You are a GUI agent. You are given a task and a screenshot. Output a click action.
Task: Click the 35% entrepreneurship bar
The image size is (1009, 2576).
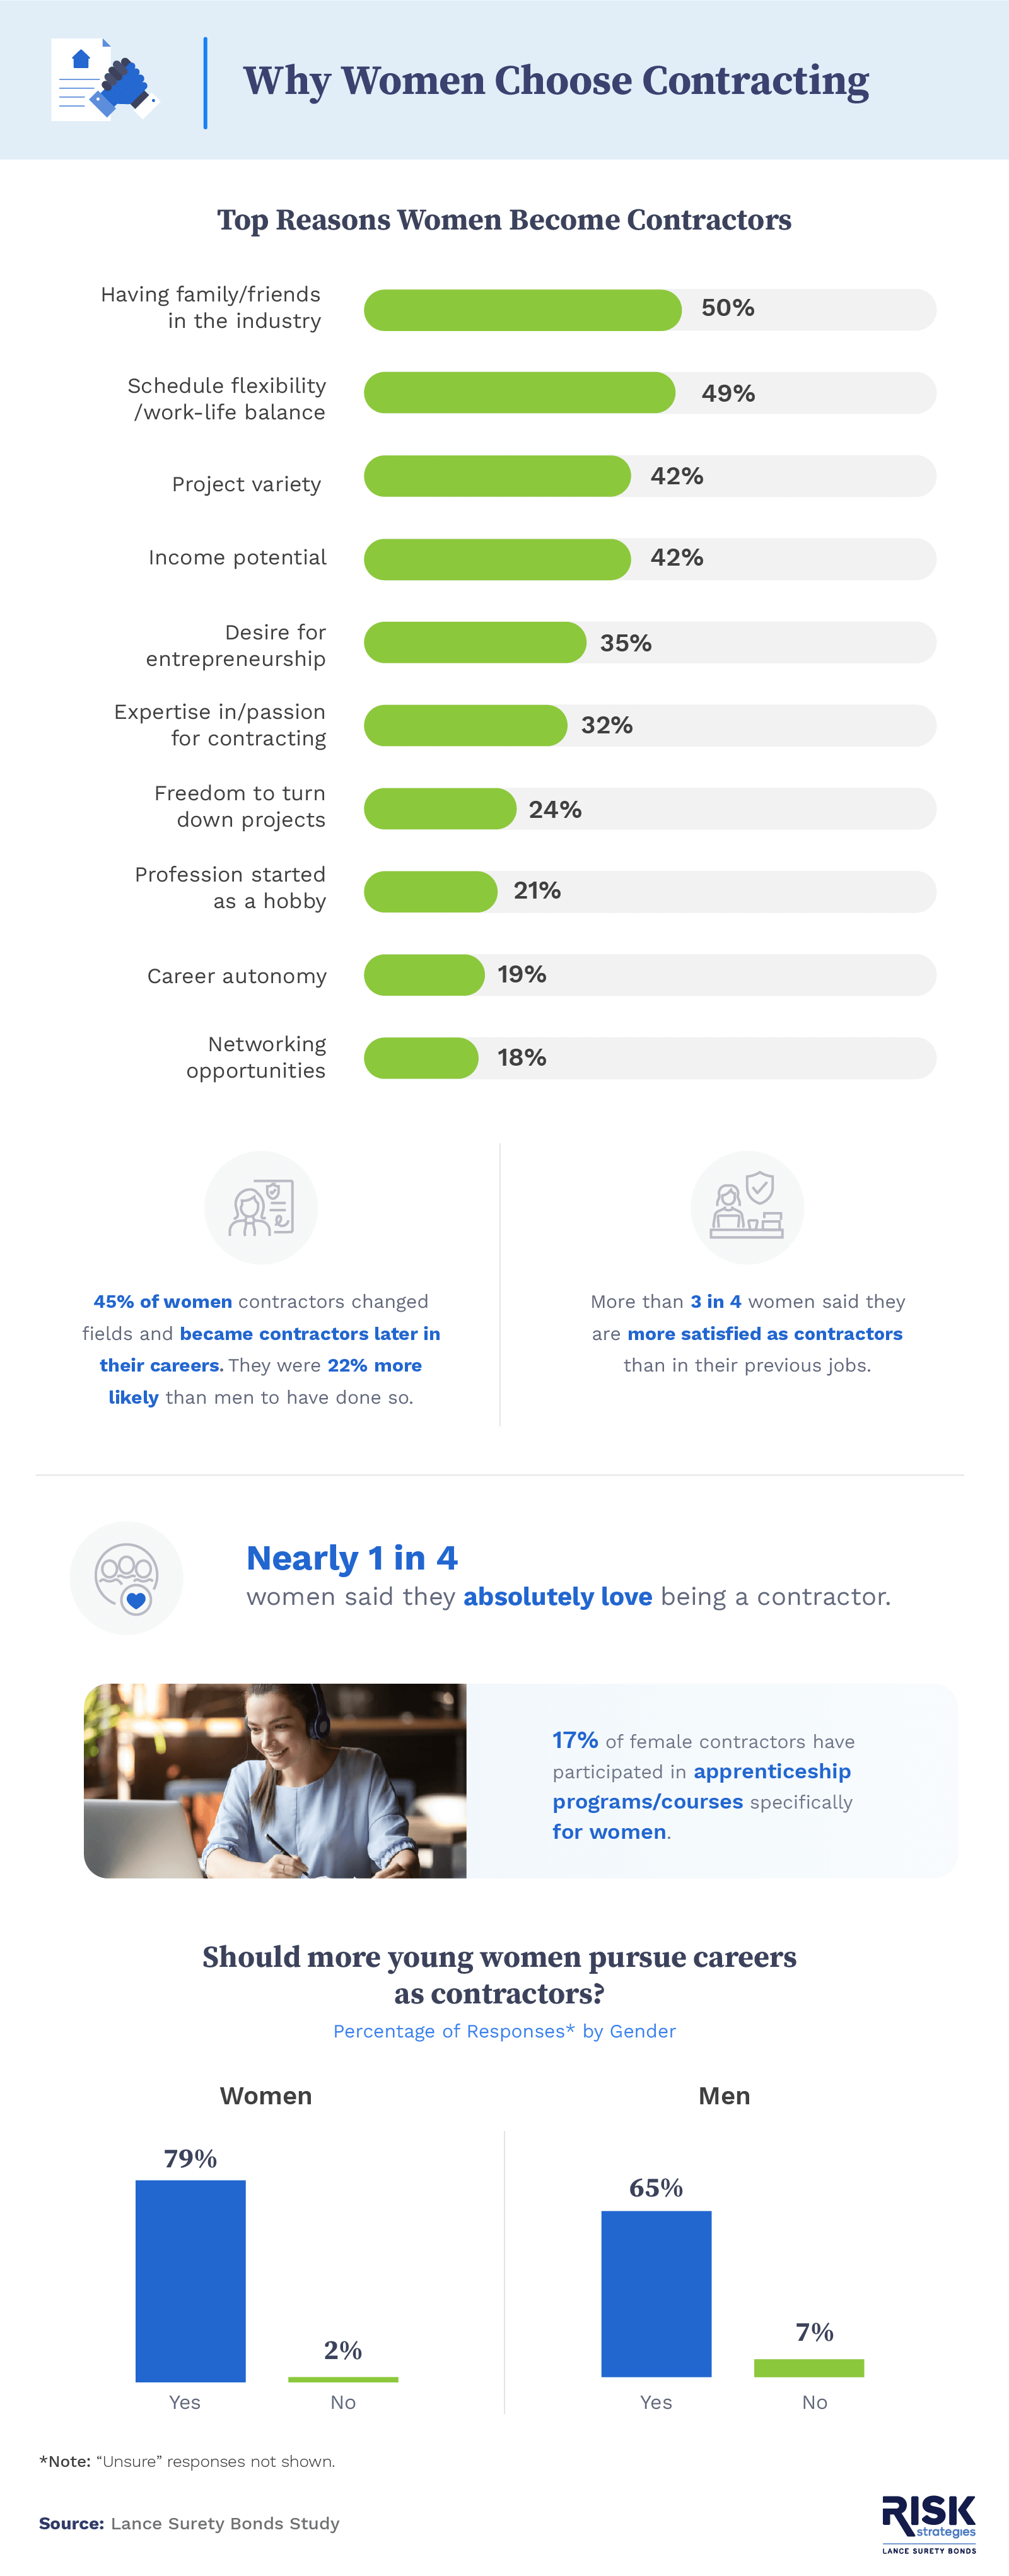point(475,642)
